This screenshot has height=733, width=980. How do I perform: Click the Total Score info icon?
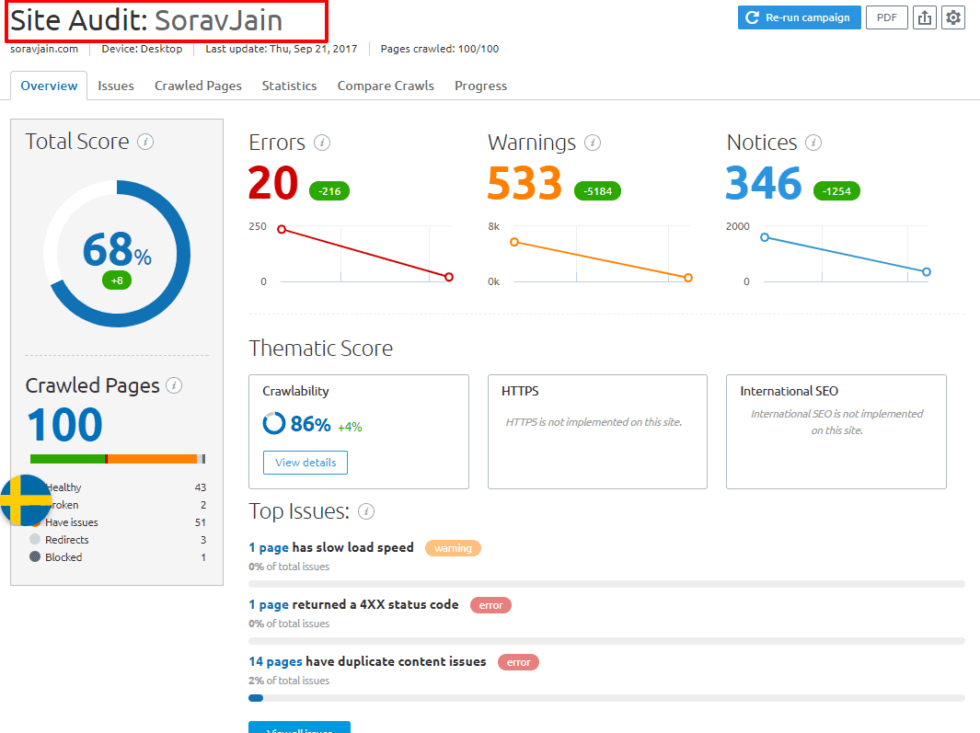(x=146, y=142)
